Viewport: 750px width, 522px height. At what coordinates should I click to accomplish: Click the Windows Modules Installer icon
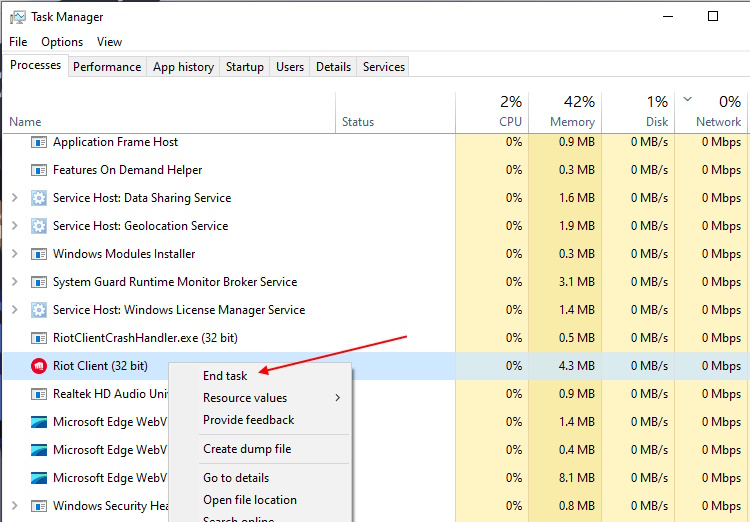click(39, 254)
